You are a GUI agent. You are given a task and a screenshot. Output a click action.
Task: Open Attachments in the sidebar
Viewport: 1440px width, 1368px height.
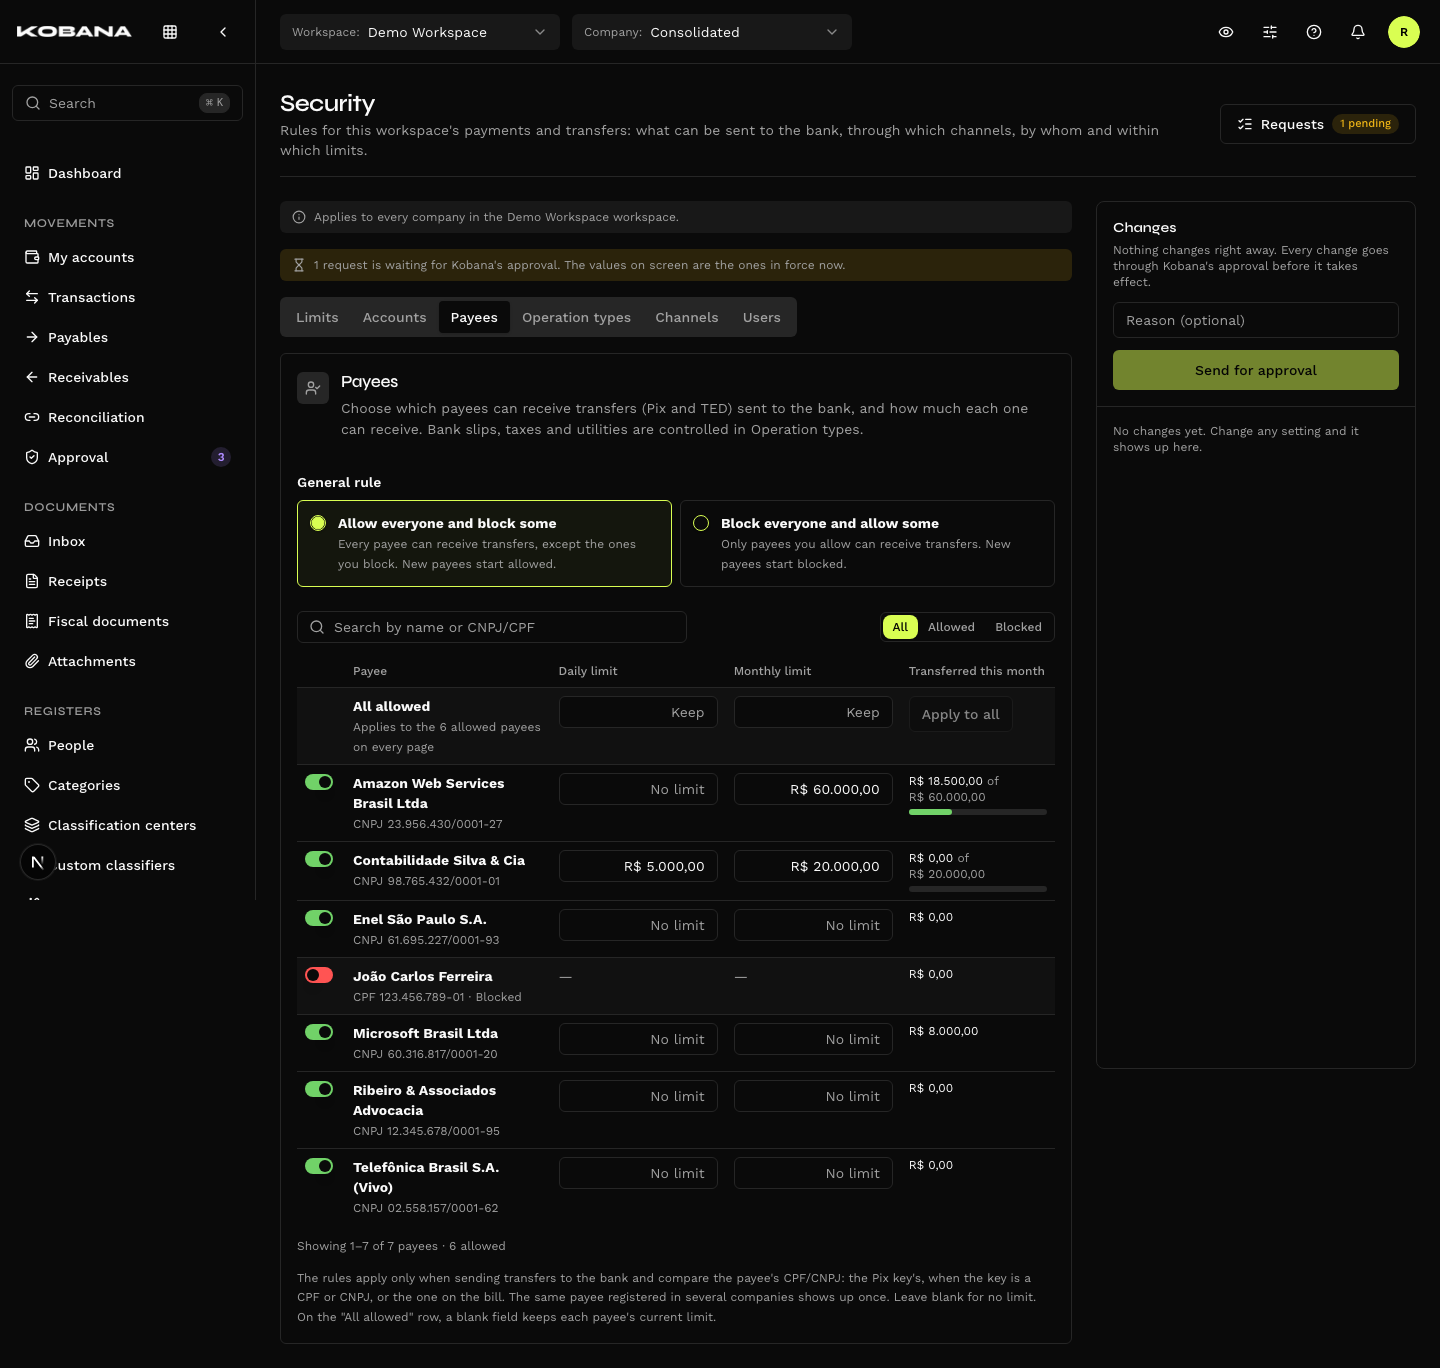click(127, 661)
